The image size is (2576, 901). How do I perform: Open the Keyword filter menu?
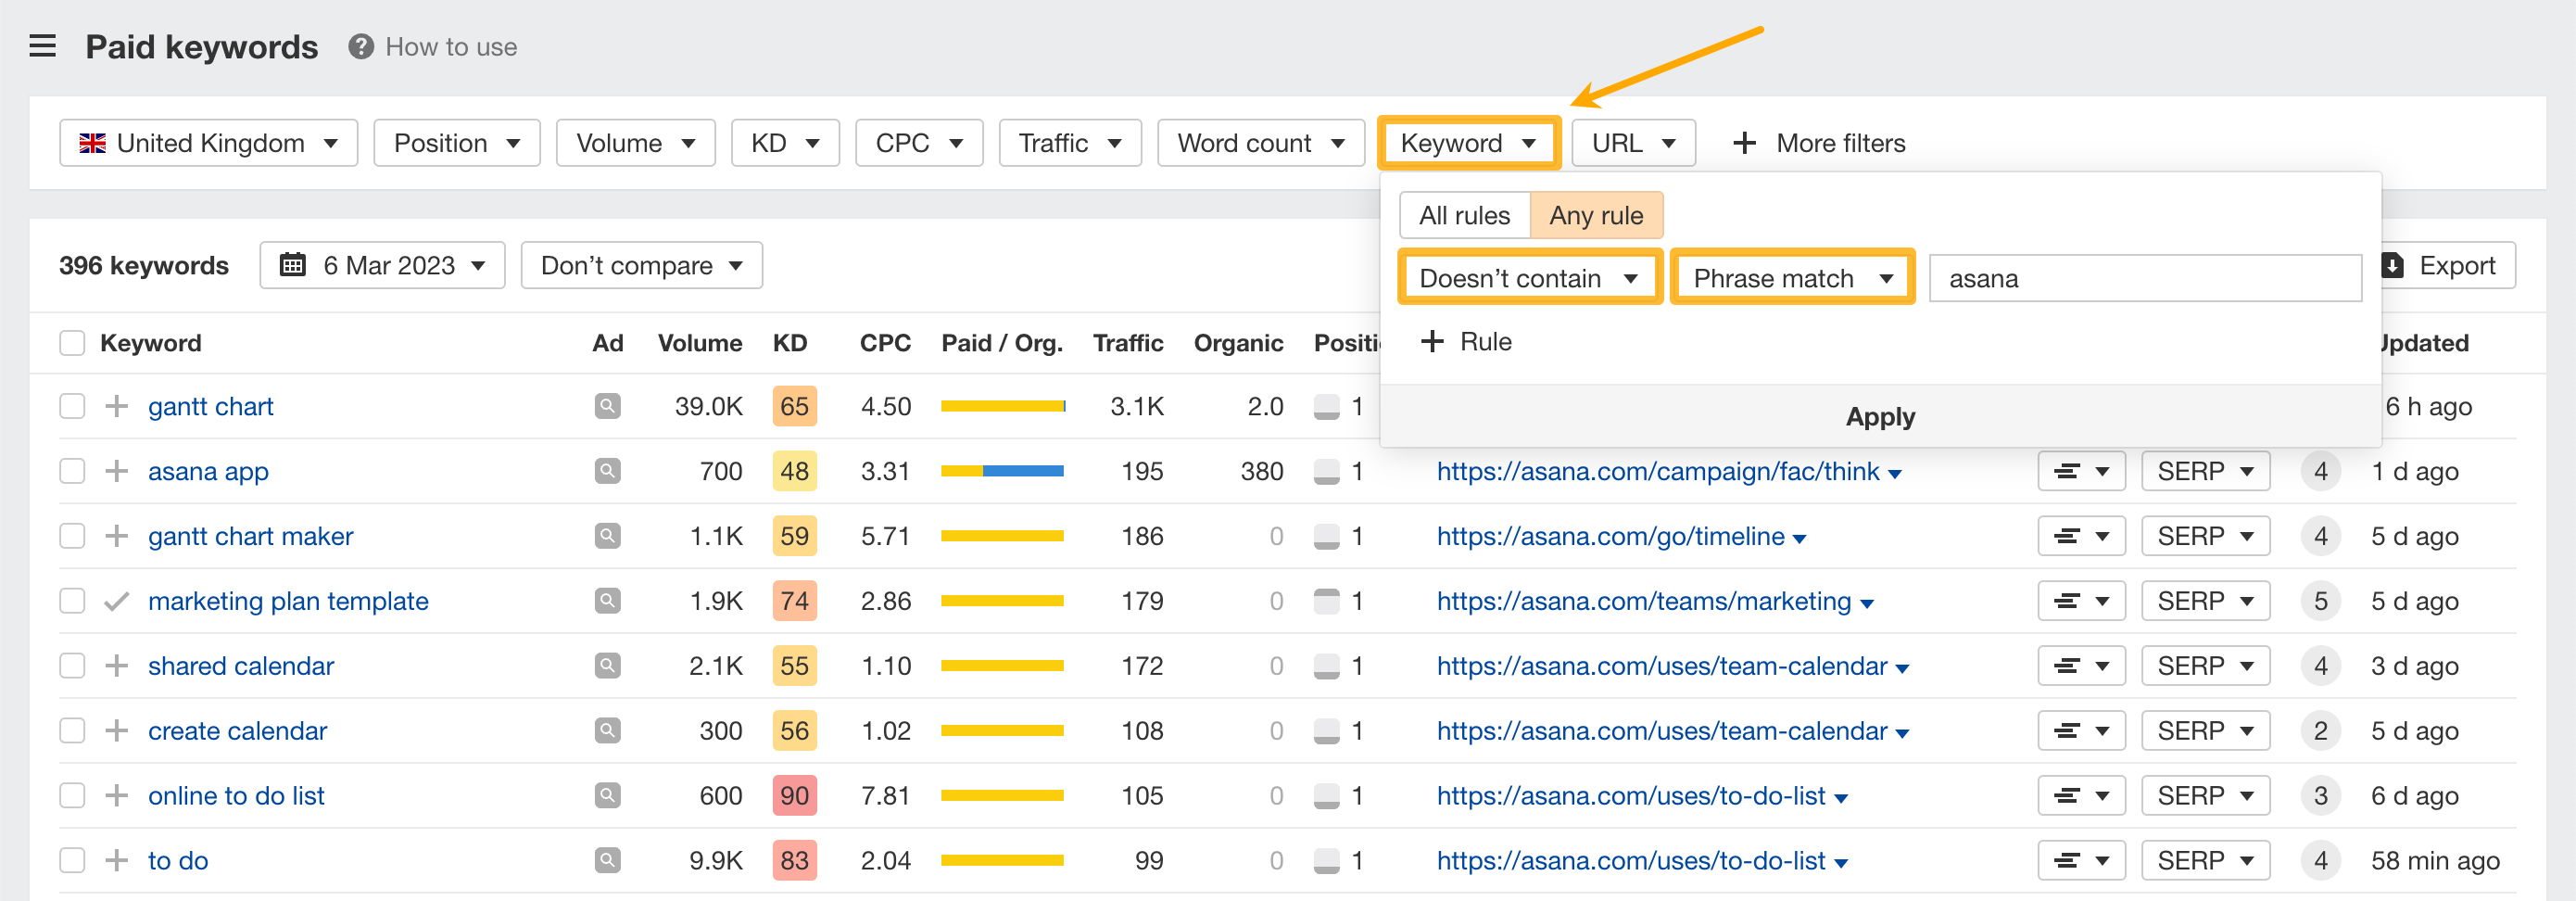pyautogui.click(x=1467, y=143)
